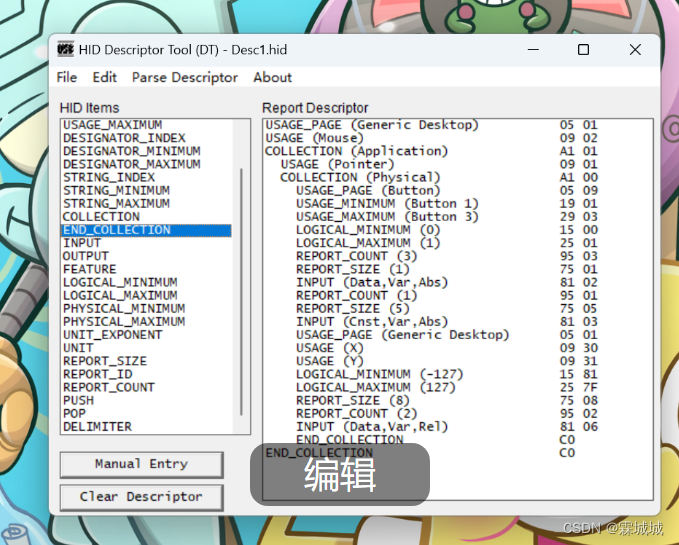Select STRING_MAXIMUM in HID Items list
The image size is (679, 545).
click(146, 203)
